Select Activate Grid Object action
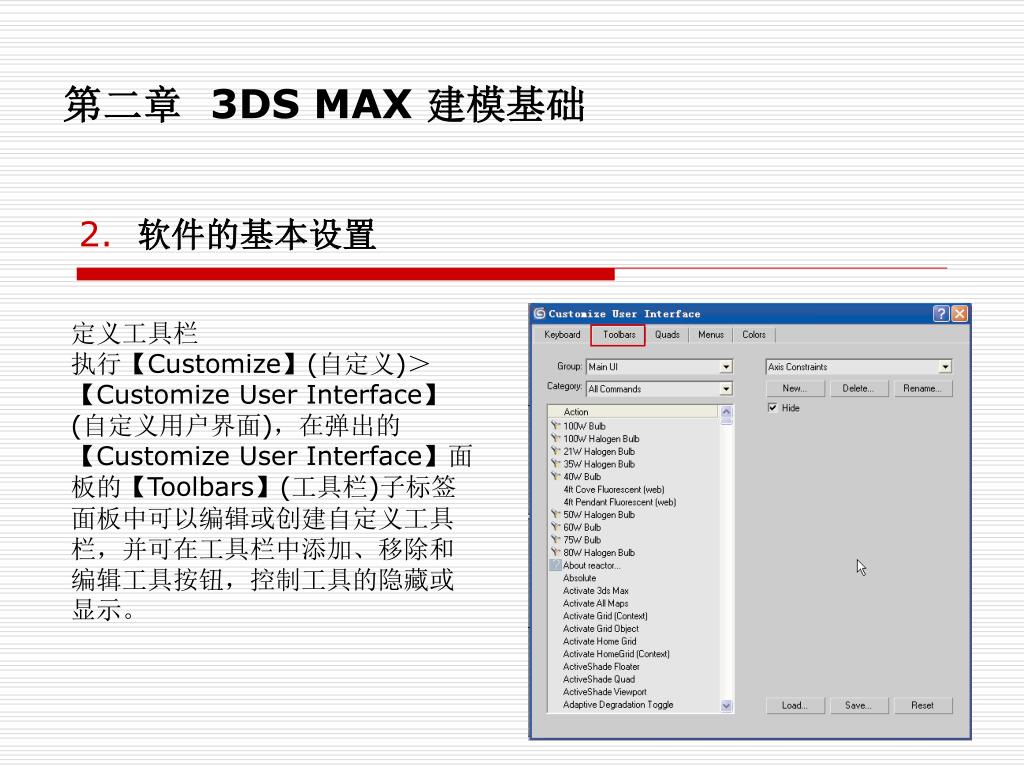This screenshot has height=768, width=1024. [x=601, y=628]
